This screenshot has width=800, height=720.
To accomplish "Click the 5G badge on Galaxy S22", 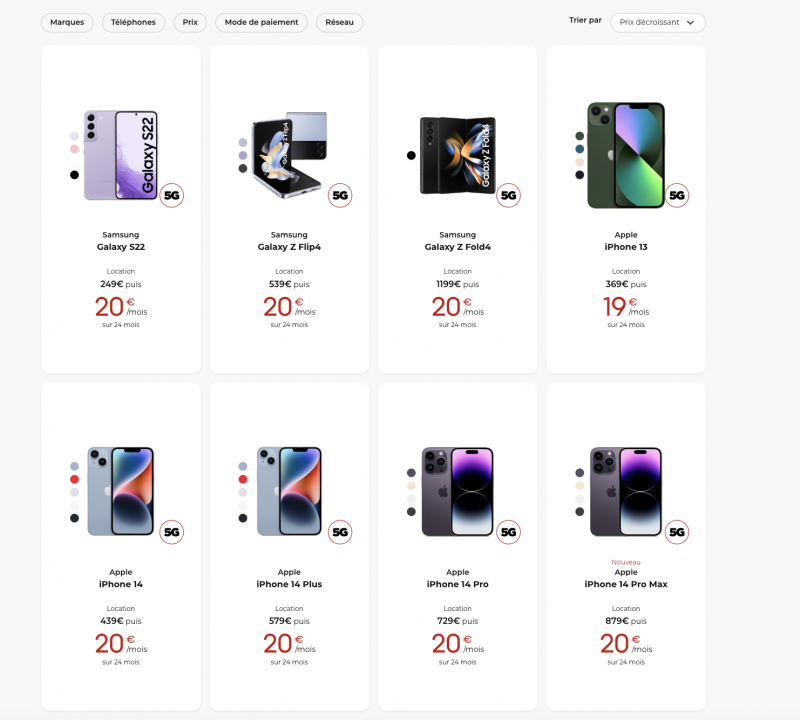I will [172, 196].
